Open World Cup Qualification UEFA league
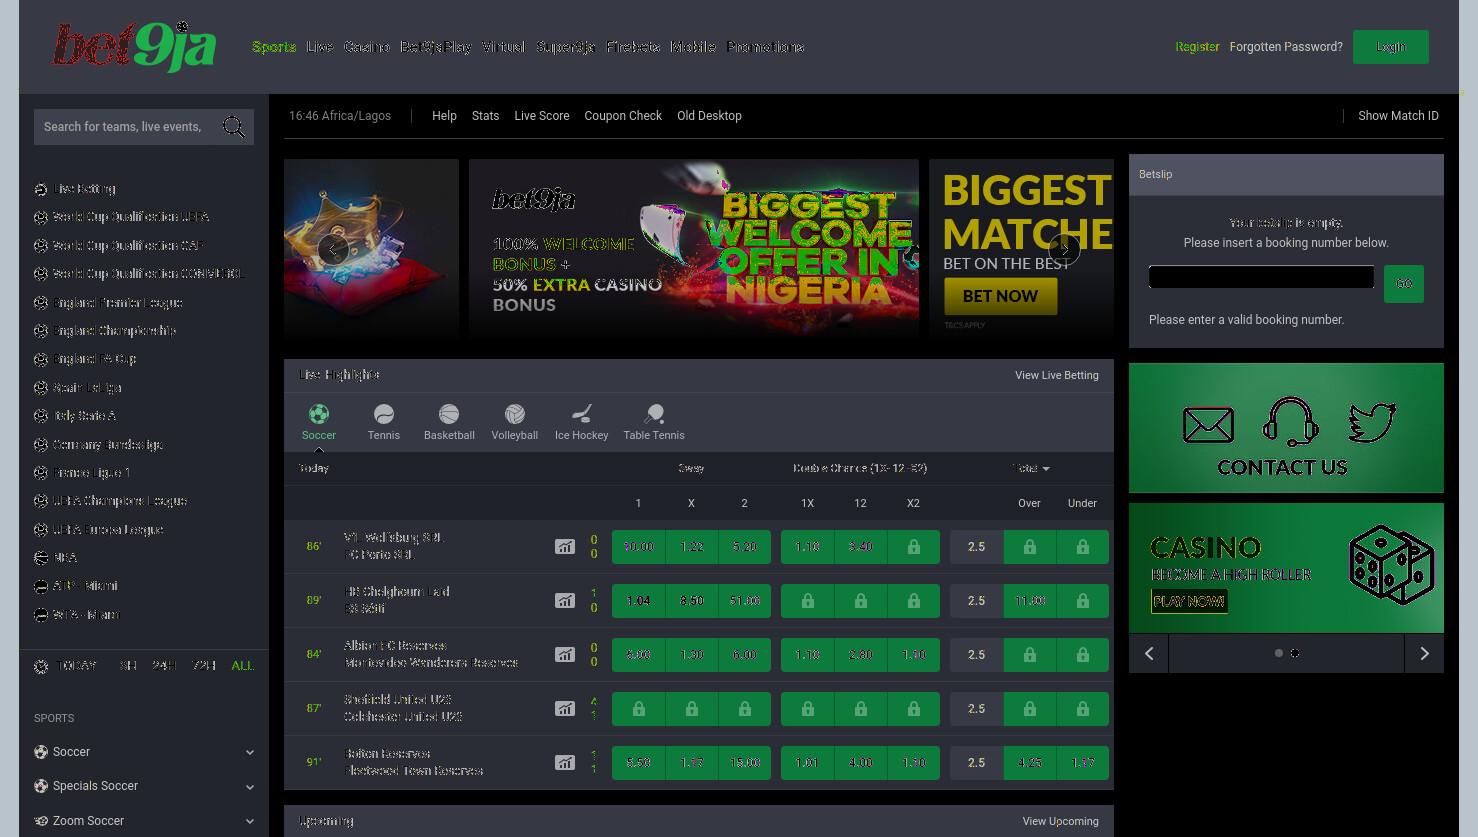The width and height of the screenshot is (1478, 837). tap(131, 217)
